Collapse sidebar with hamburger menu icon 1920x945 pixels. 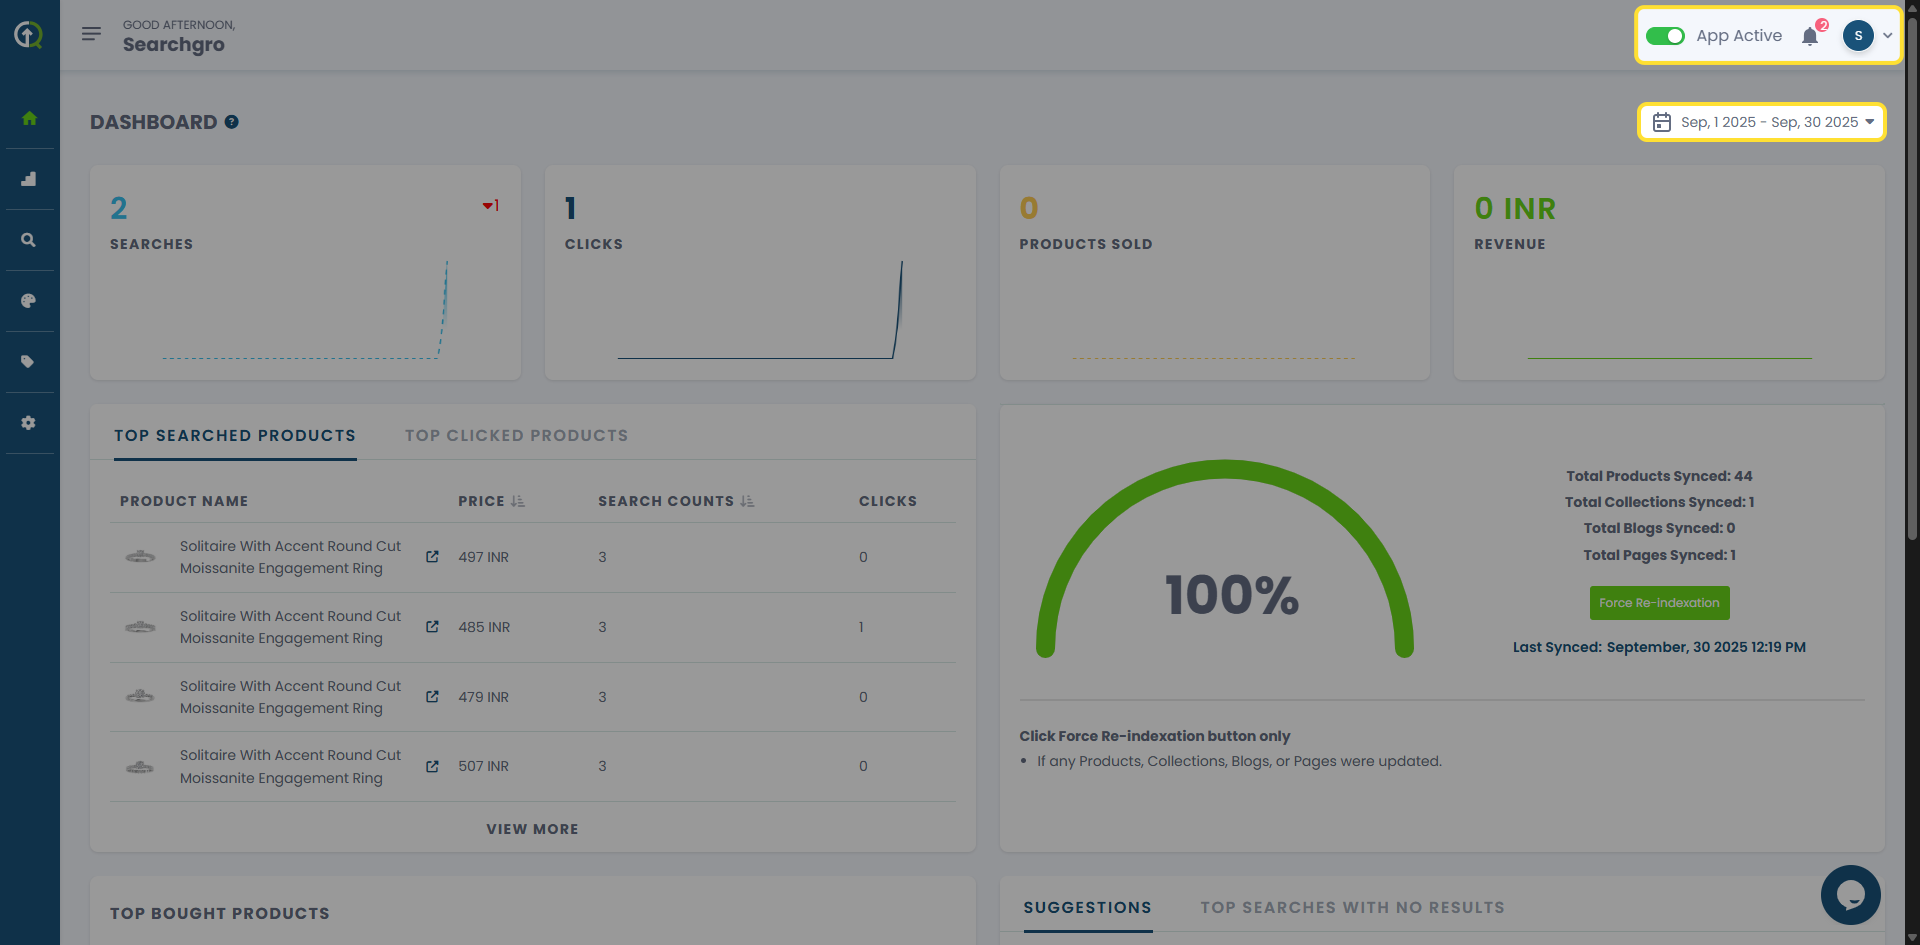[91, 34]
